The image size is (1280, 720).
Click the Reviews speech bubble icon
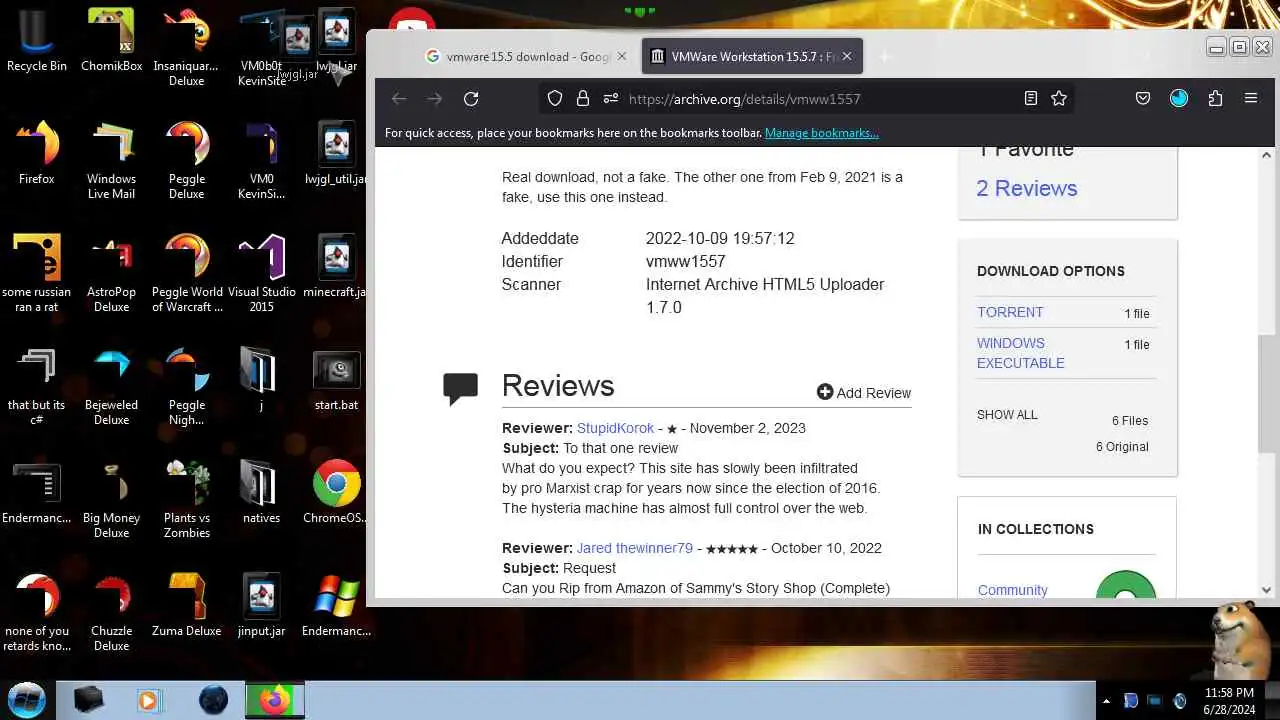460,389
